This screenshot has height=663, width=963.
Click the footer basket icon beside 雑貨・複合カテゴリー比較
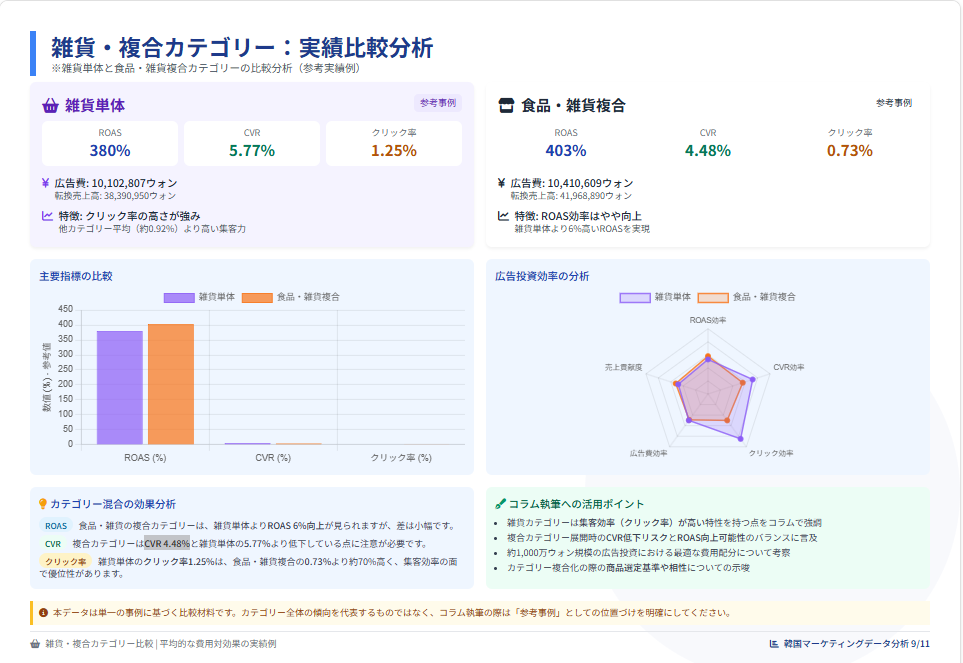(36, 644)
